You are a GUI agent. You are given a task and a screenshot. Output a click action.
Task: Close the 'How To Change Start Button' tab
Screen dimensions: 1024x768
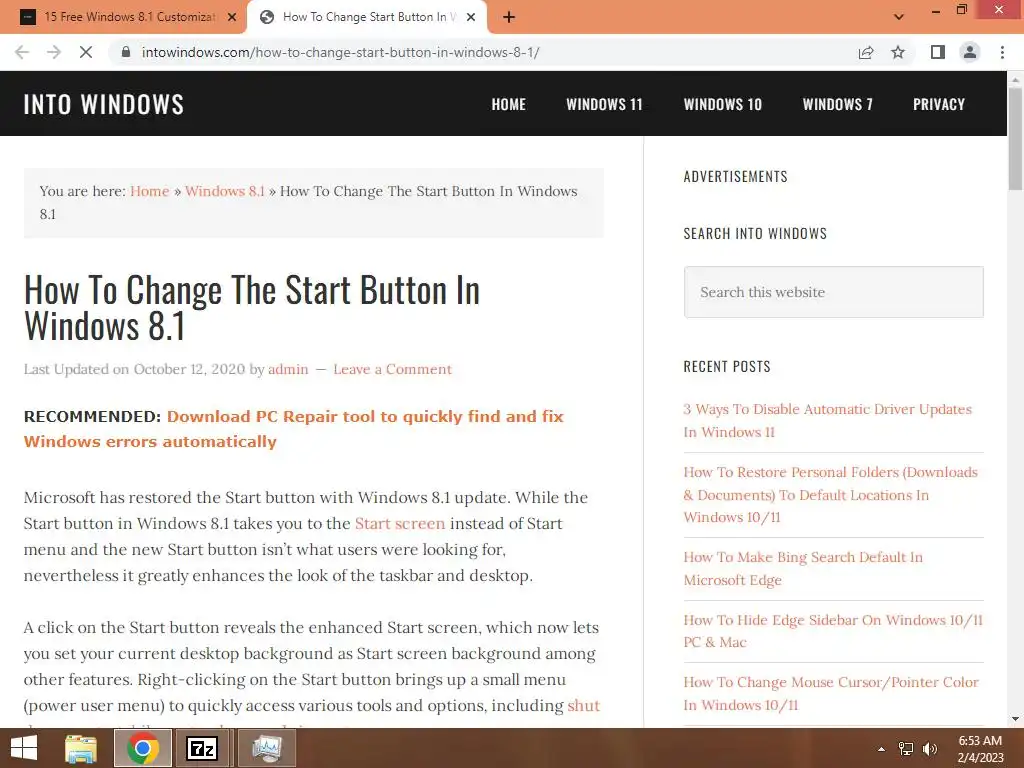pyautogui.click(x=471, y=17)
